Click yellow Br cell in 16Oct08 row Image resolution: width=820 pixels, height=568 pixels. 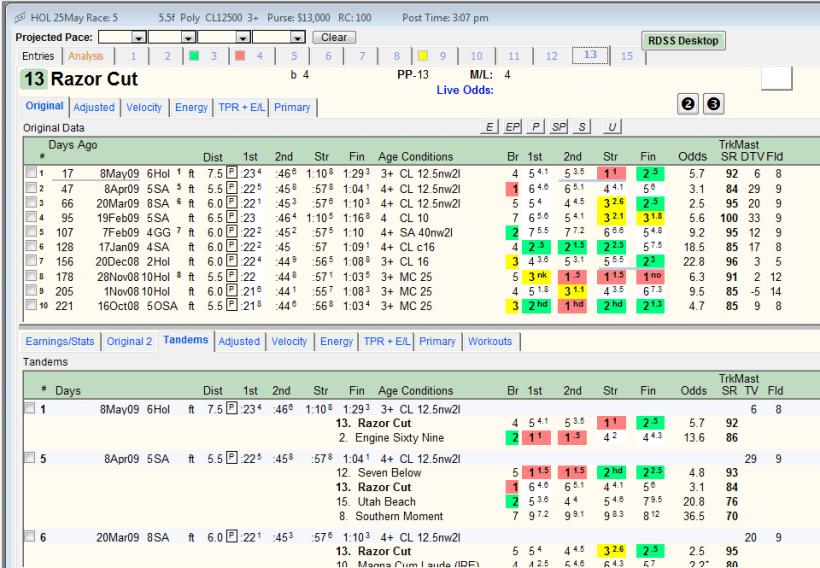(512, 305)
